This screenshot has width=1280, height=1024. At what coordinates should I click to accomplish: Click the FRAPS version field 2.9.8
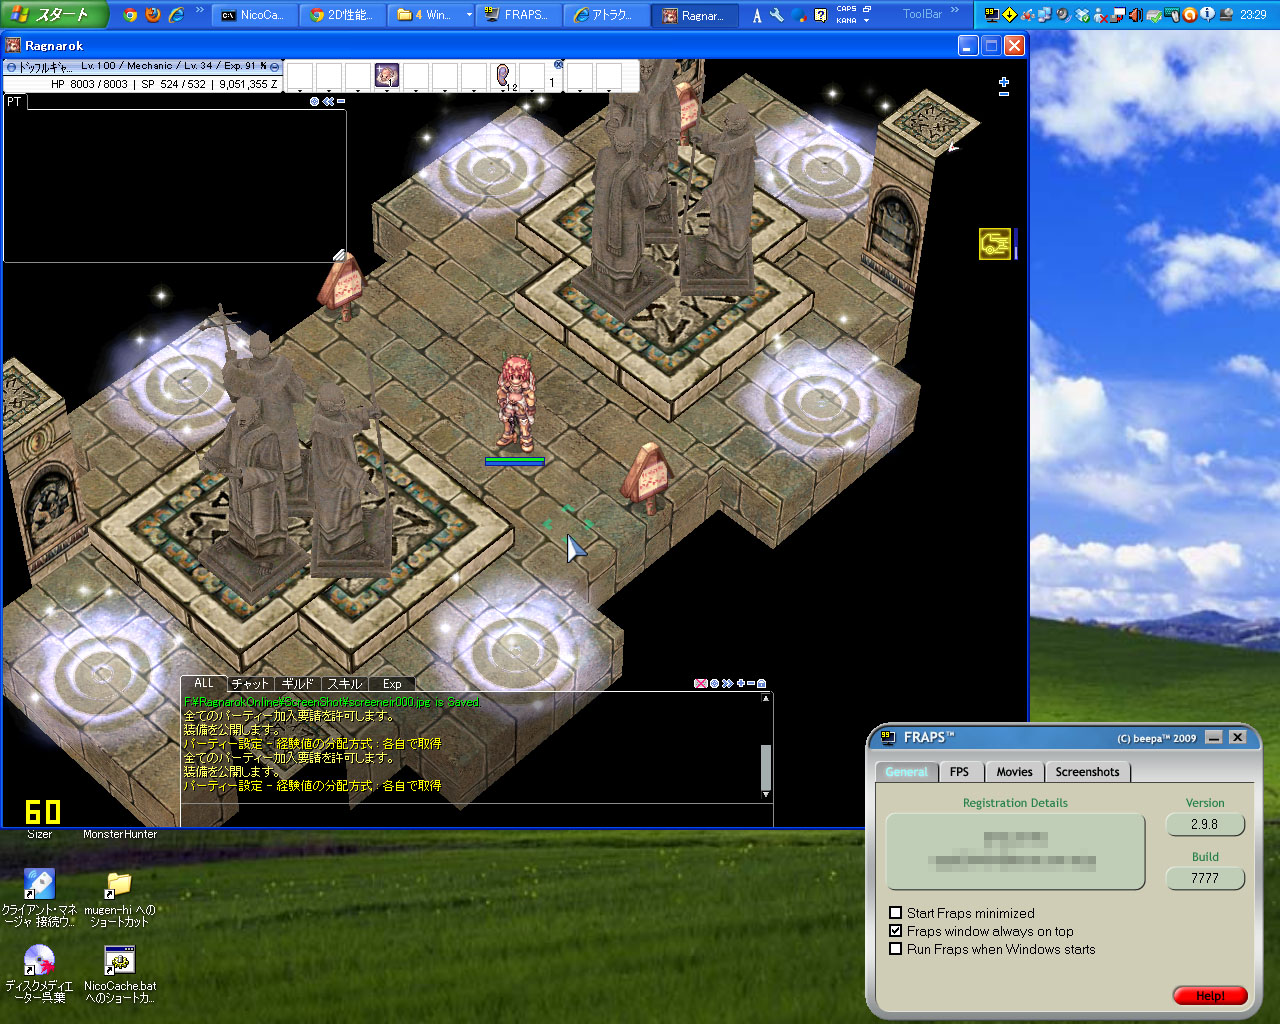[1205, 825]
